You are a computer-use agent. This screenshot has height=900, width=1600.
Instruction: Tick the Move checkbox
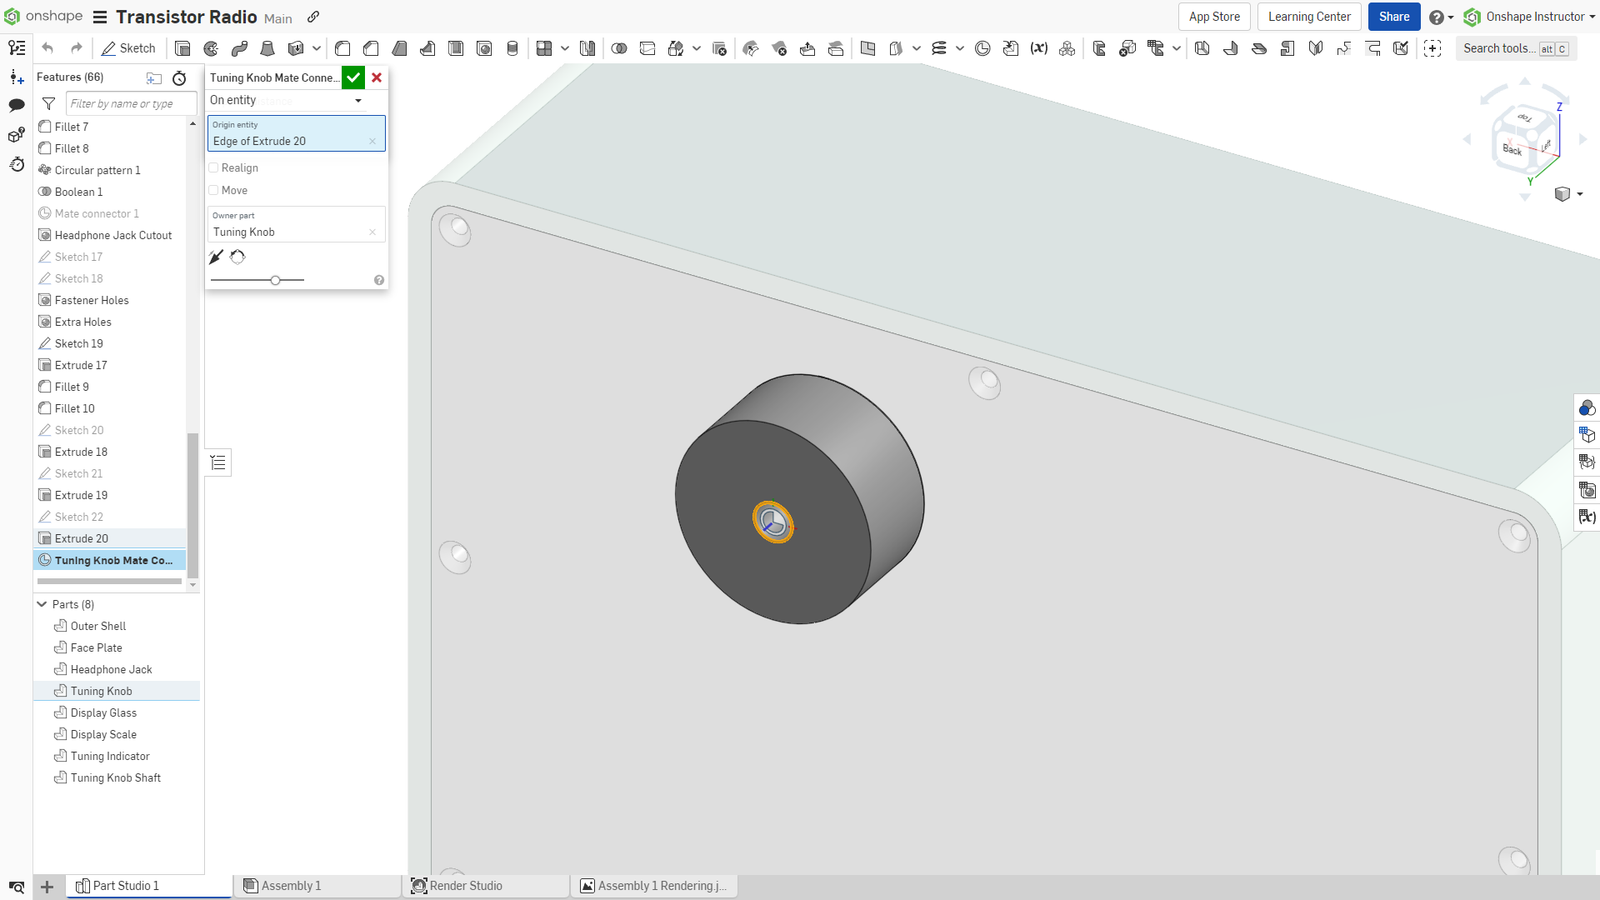point(214,190)
